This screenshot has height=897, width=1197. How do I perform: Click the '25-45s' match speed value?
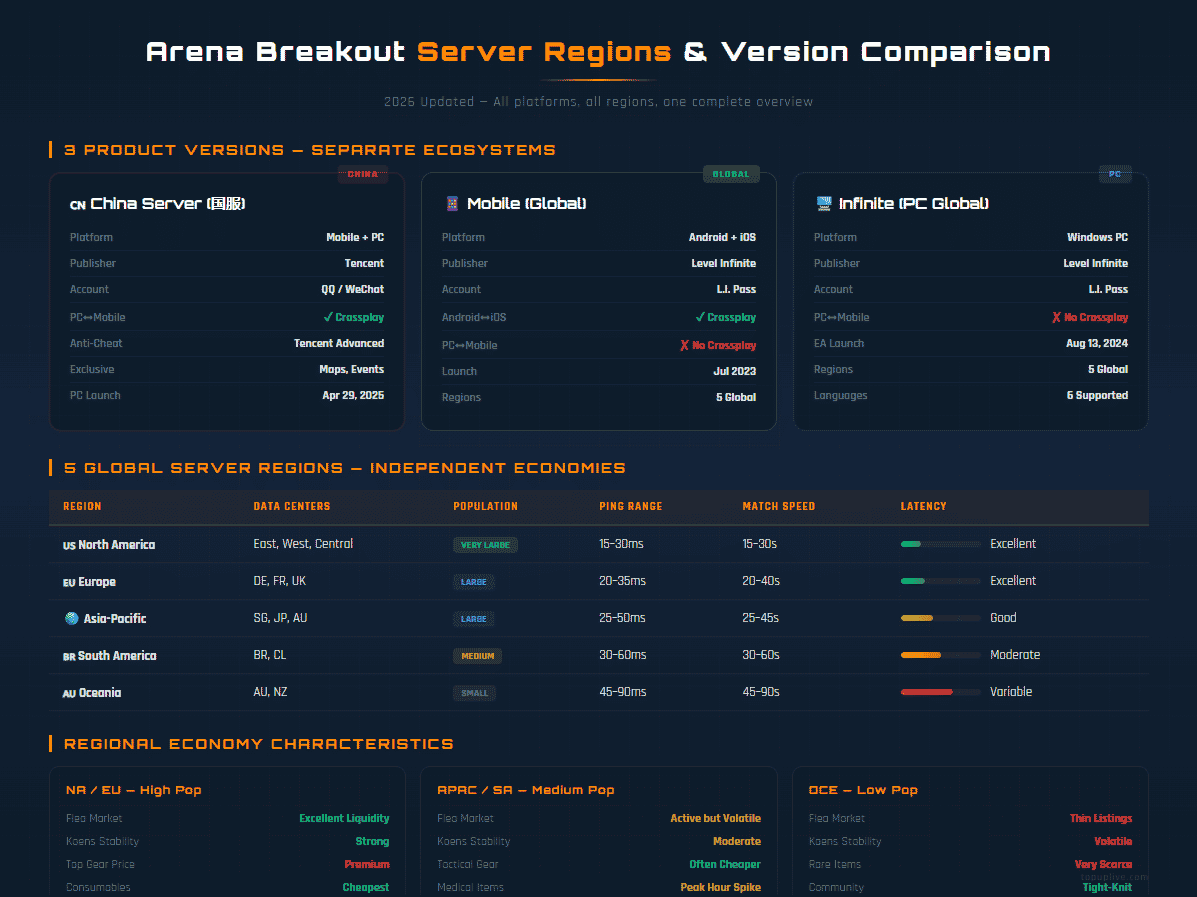(760, 618)
